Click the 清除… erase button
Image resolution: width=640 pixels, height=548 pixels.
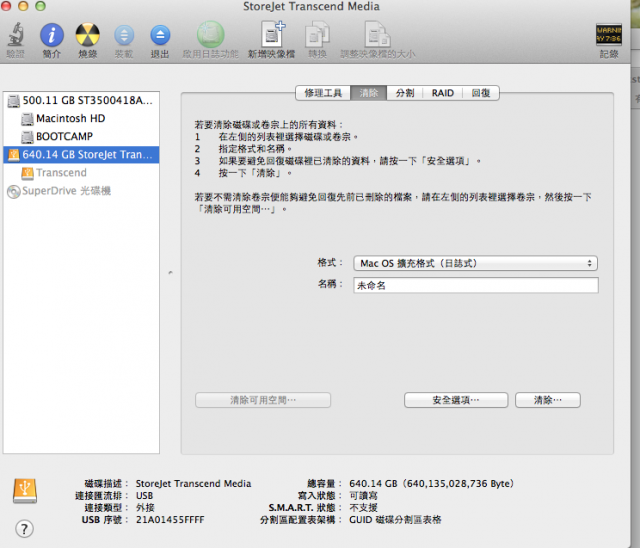(548, 400)
